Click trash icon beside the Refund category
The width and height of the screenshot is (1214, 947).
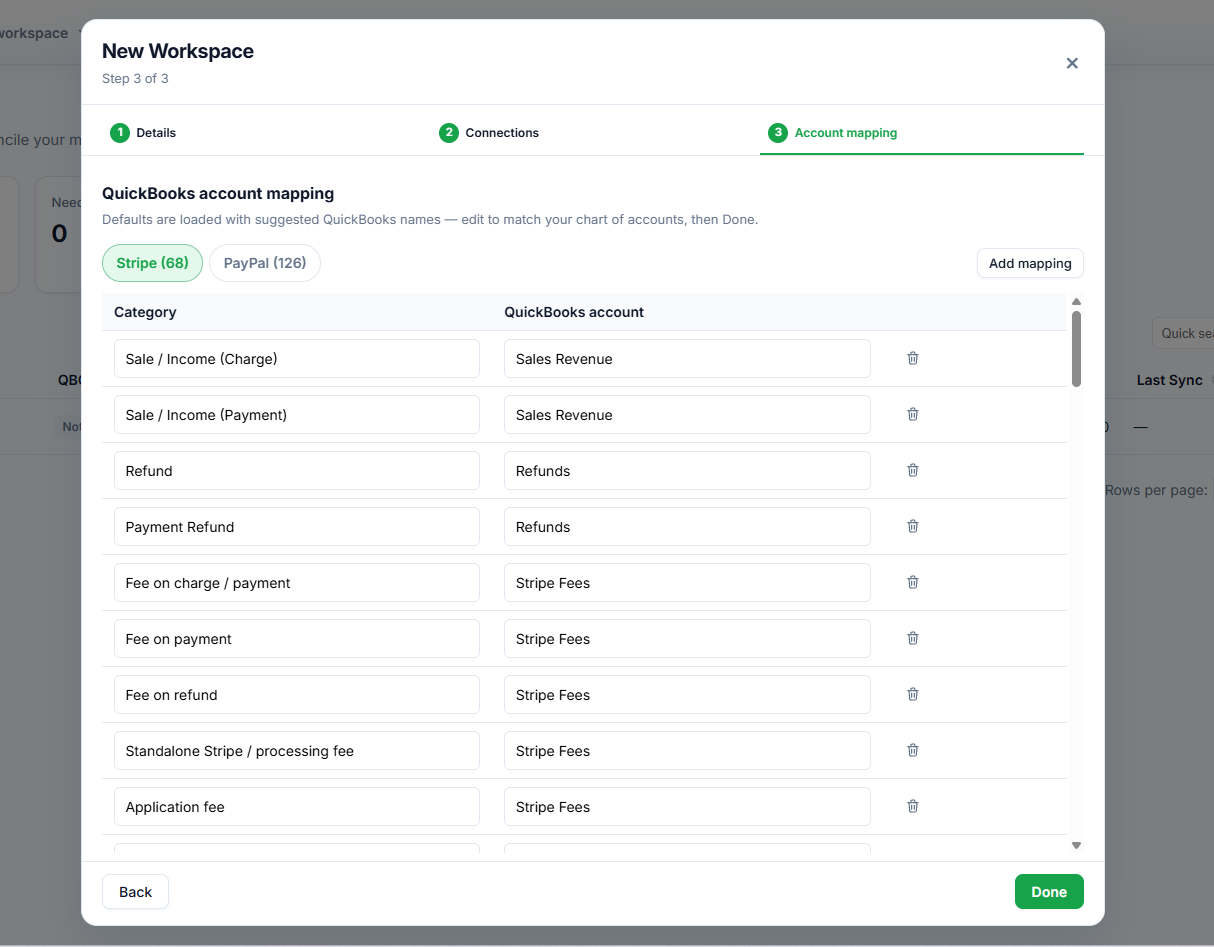[x=912, y=470]
